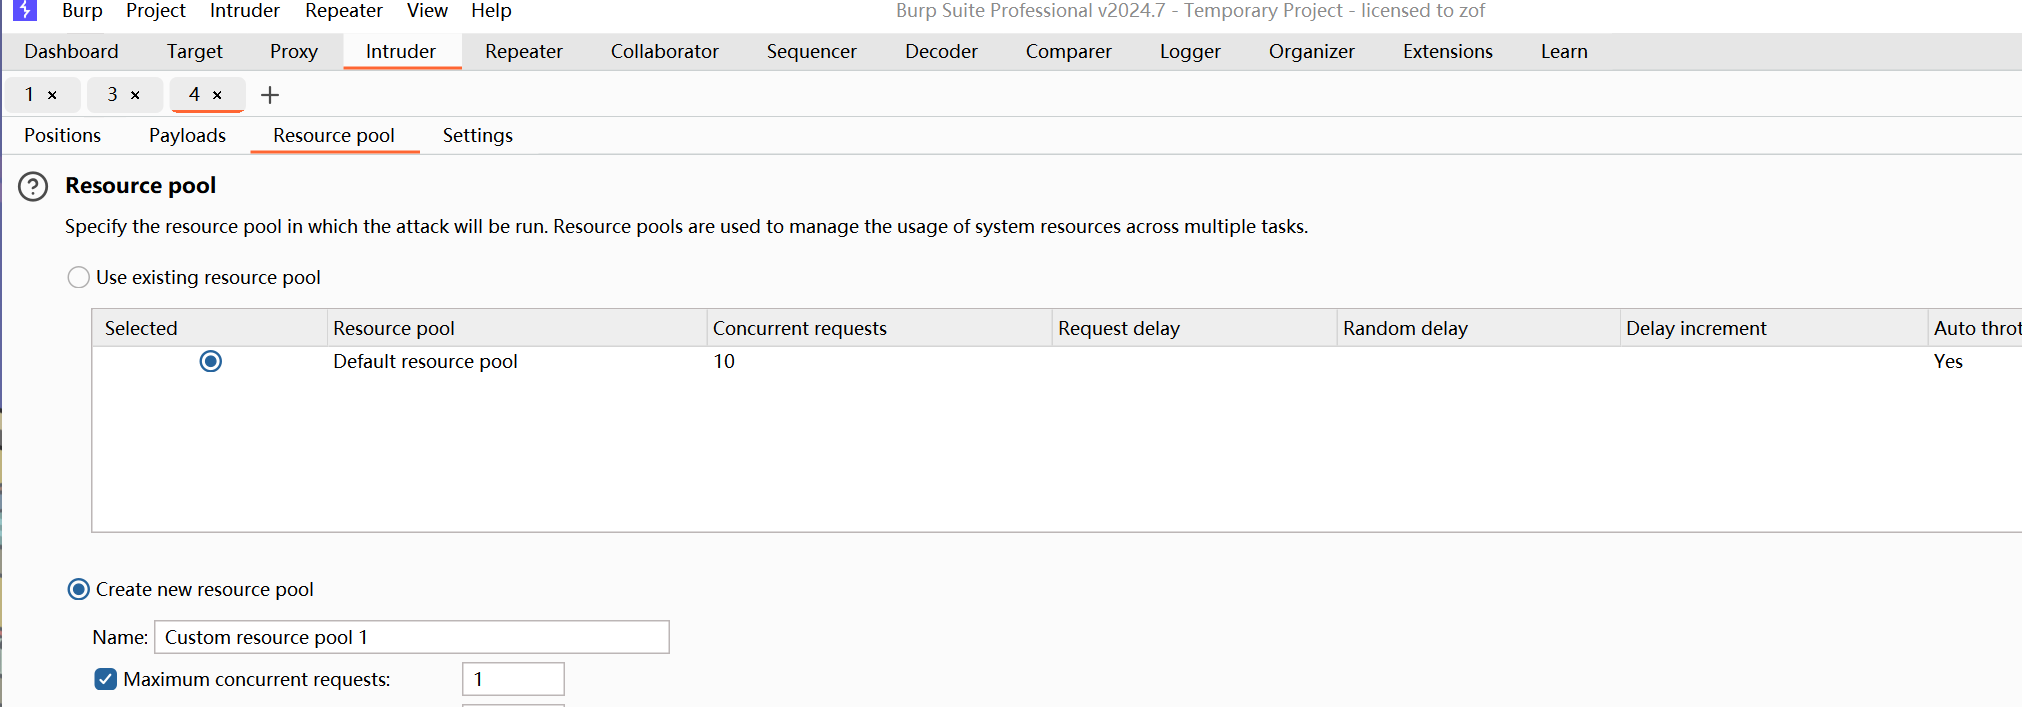Viewport: 2022px width, 707px height.
Task: Click the concurrent requests value '10'
Action: [724, 361]
